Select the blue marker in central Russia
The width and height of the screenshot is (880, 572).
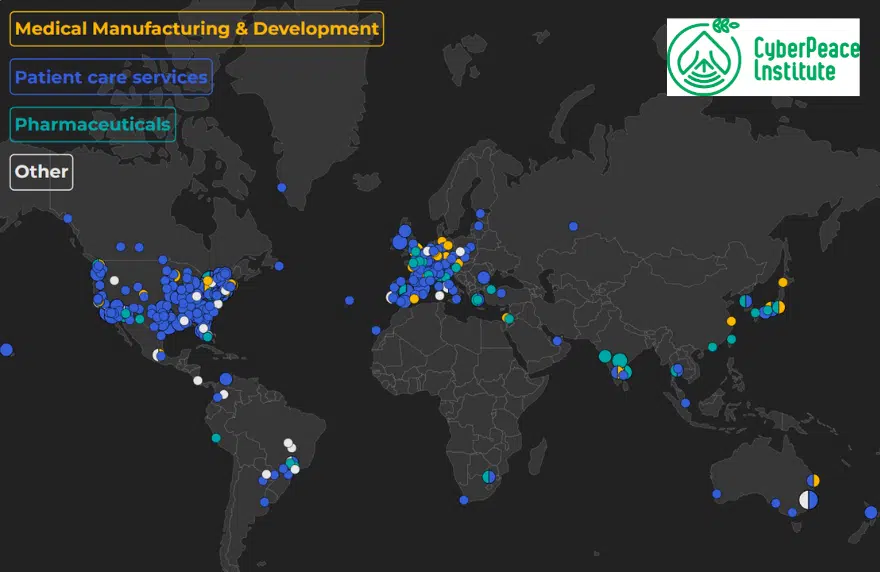pyautogui.click(x=573, y=226)
